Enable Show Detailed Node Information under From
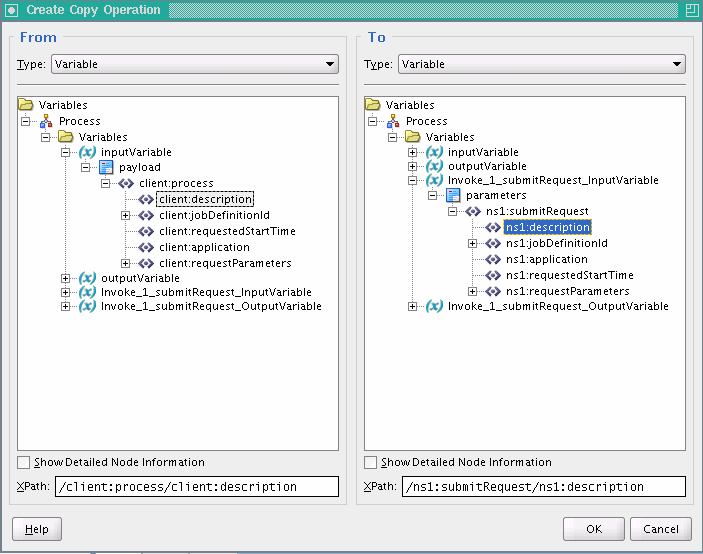This screenshot has height=554, width=703. tap(23, 462)
